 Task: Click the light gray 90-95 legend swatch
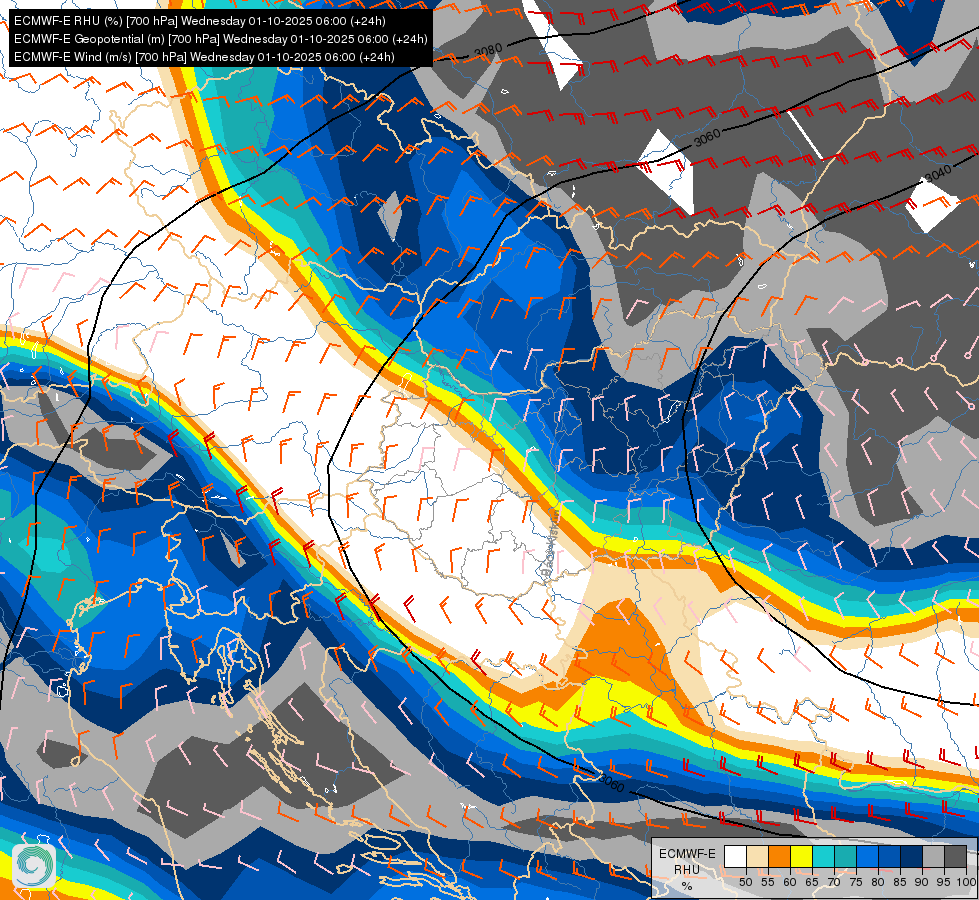[x=933, y=856]
